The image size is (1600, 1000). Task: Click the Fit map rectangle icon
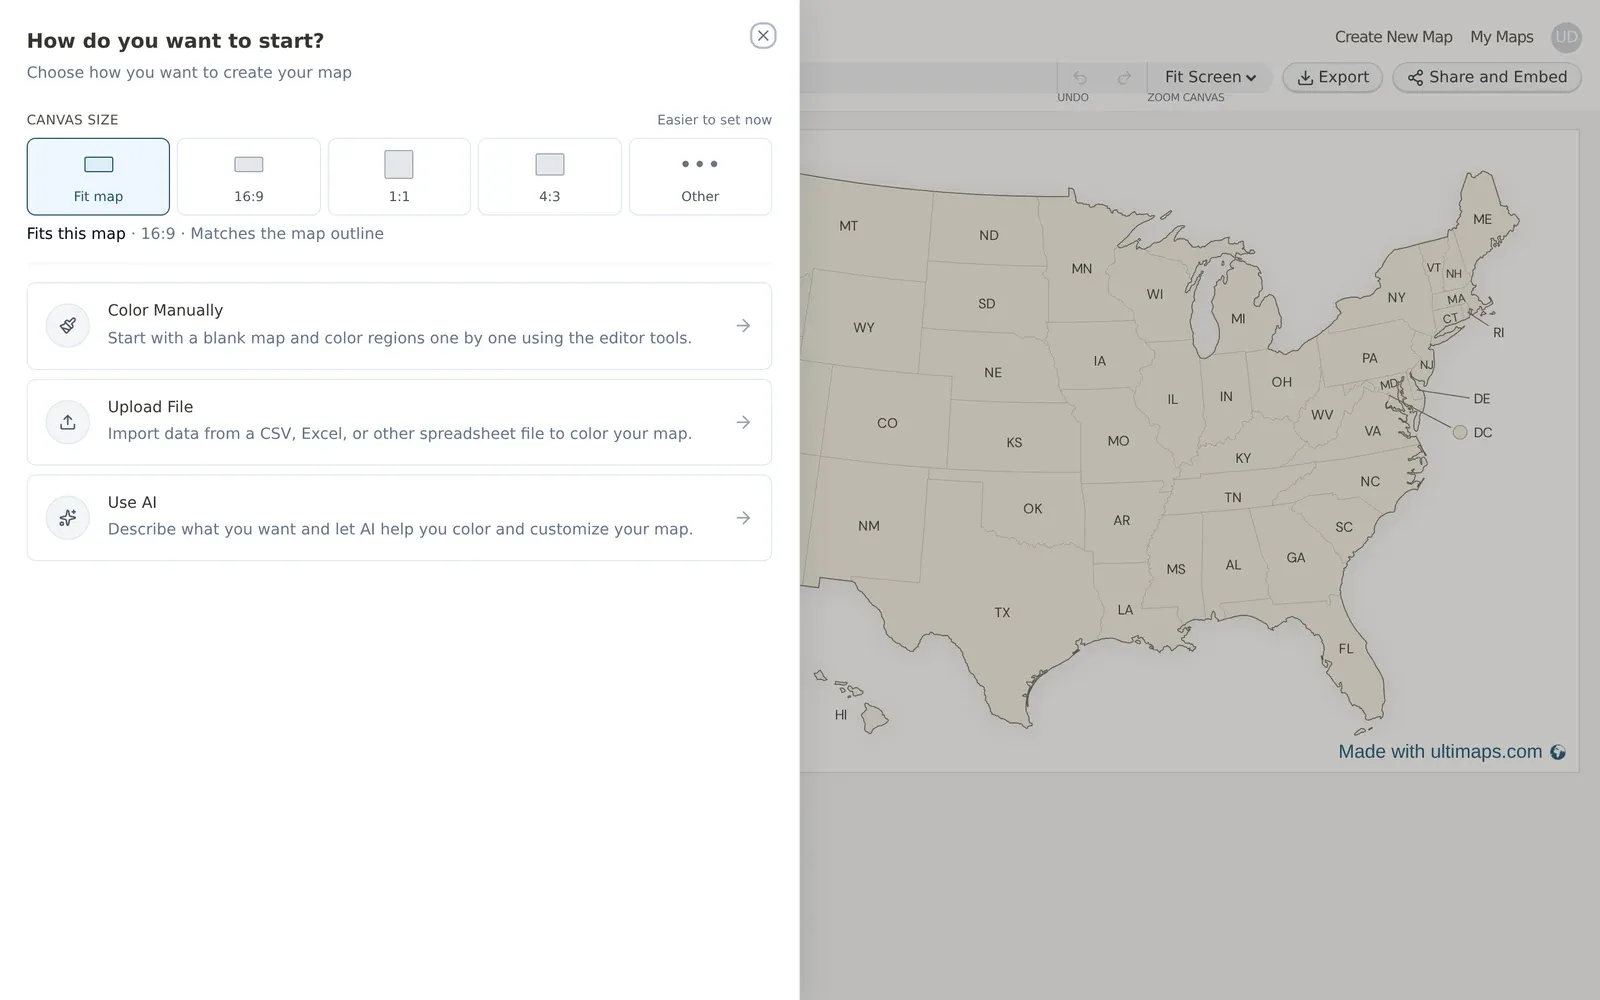click(x=98, y=164)
